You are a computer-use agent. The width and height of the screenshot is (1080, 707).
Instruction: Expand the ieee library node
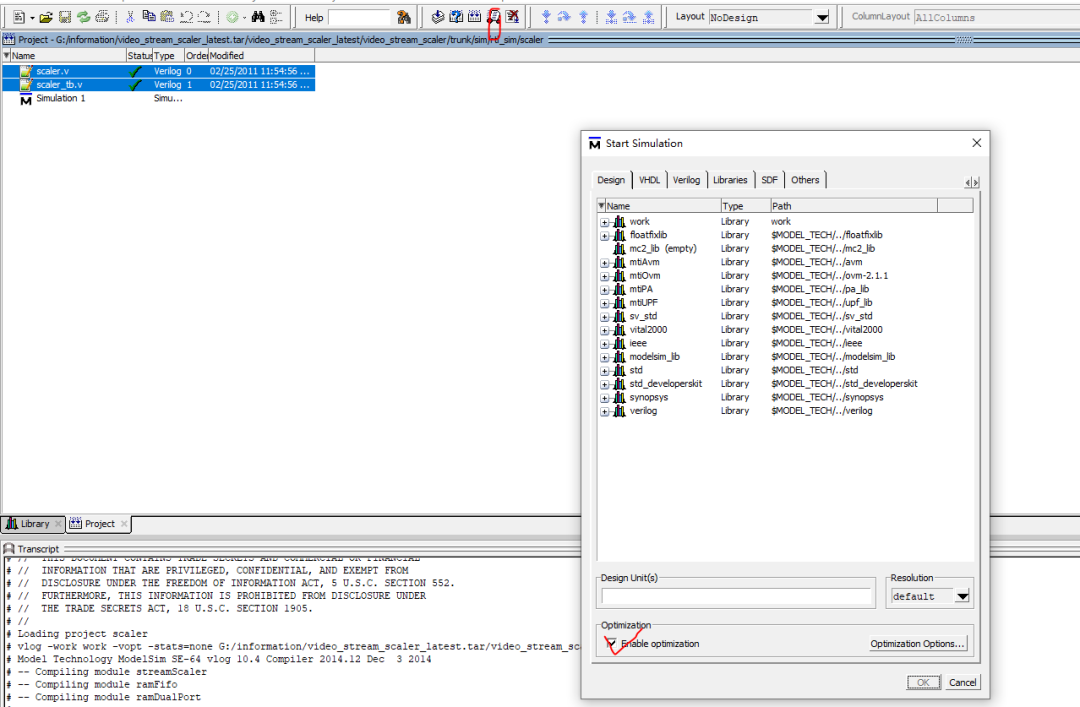[x=604, y=344]
